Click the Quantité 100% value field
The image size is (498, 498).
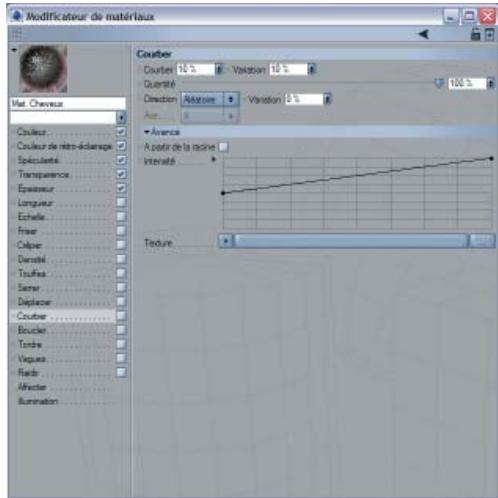click(467, 83)
